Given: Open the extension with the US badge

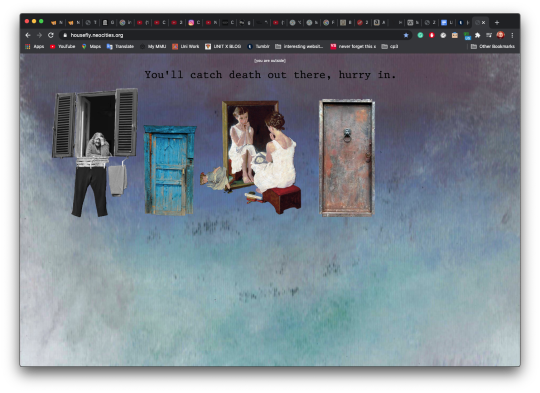Looking at the screenshot, I should 467,35.
